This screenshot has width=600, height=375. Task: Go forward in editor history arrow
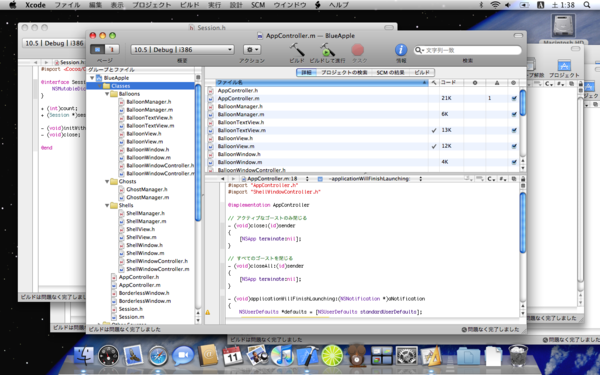point(232,179)
